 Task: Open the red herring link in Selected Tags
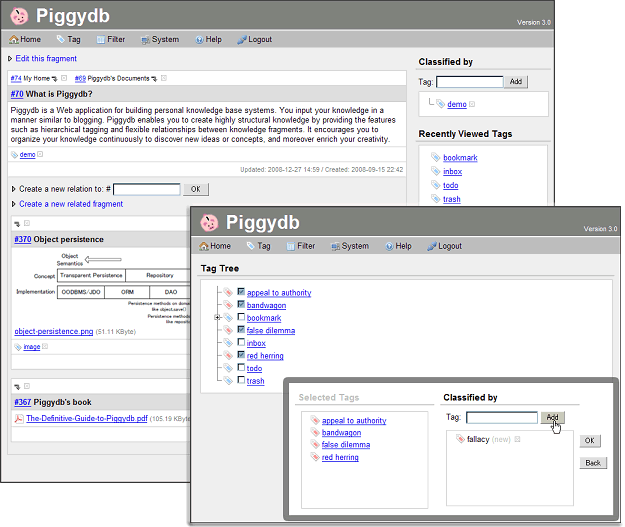(x=340, y=458)
